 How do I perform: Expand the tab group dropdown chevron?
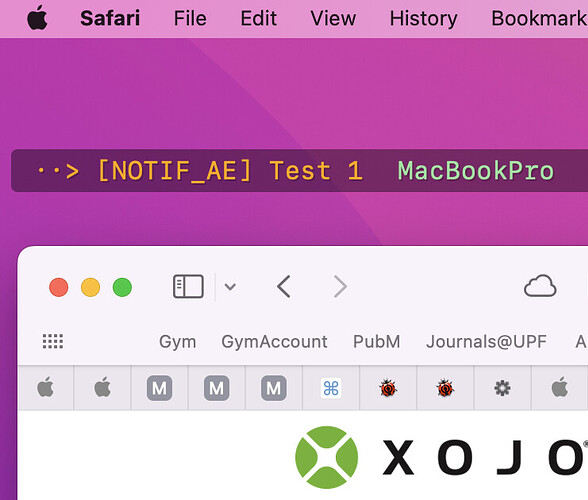(230, 287)
